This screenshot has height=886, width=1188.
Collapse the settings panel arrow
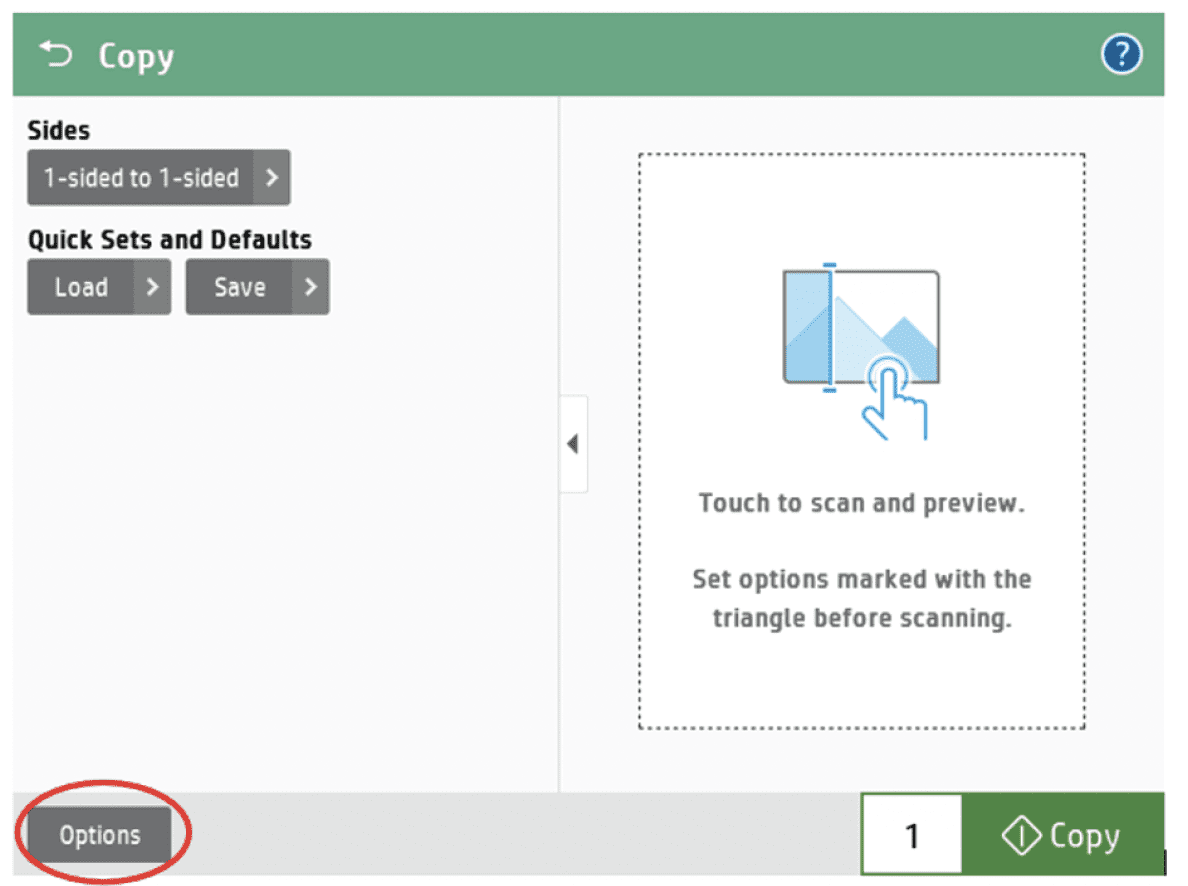[574, 444]
